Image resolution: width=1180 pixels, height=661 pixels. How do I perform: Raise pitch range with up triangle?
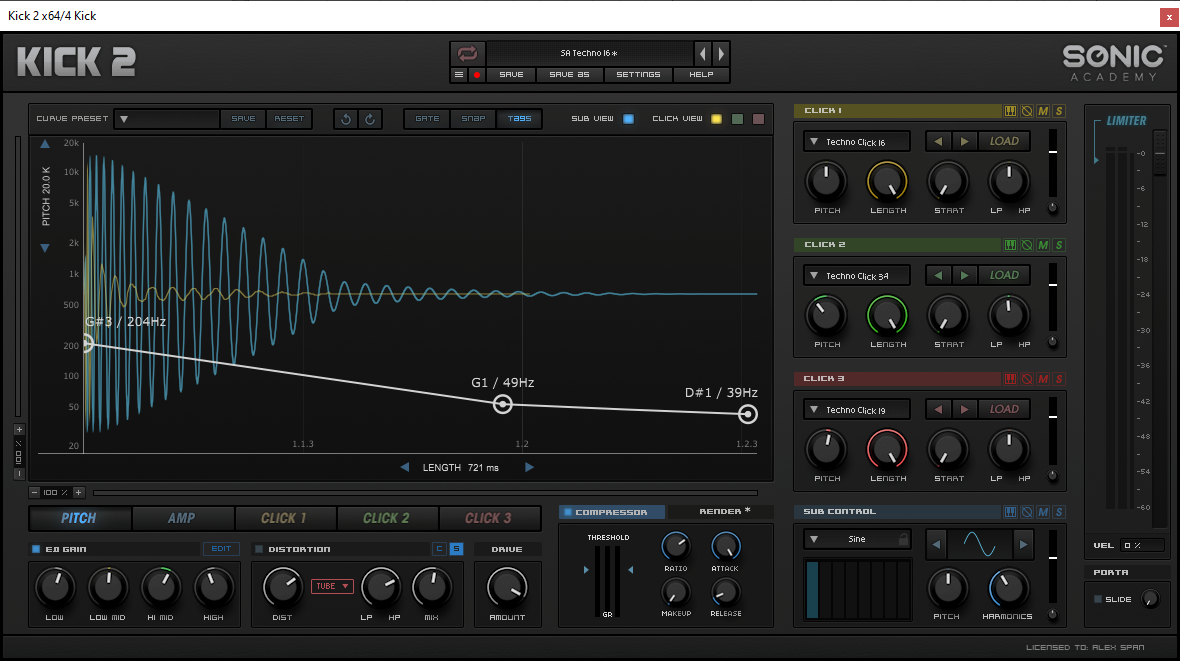pos(45,144)
